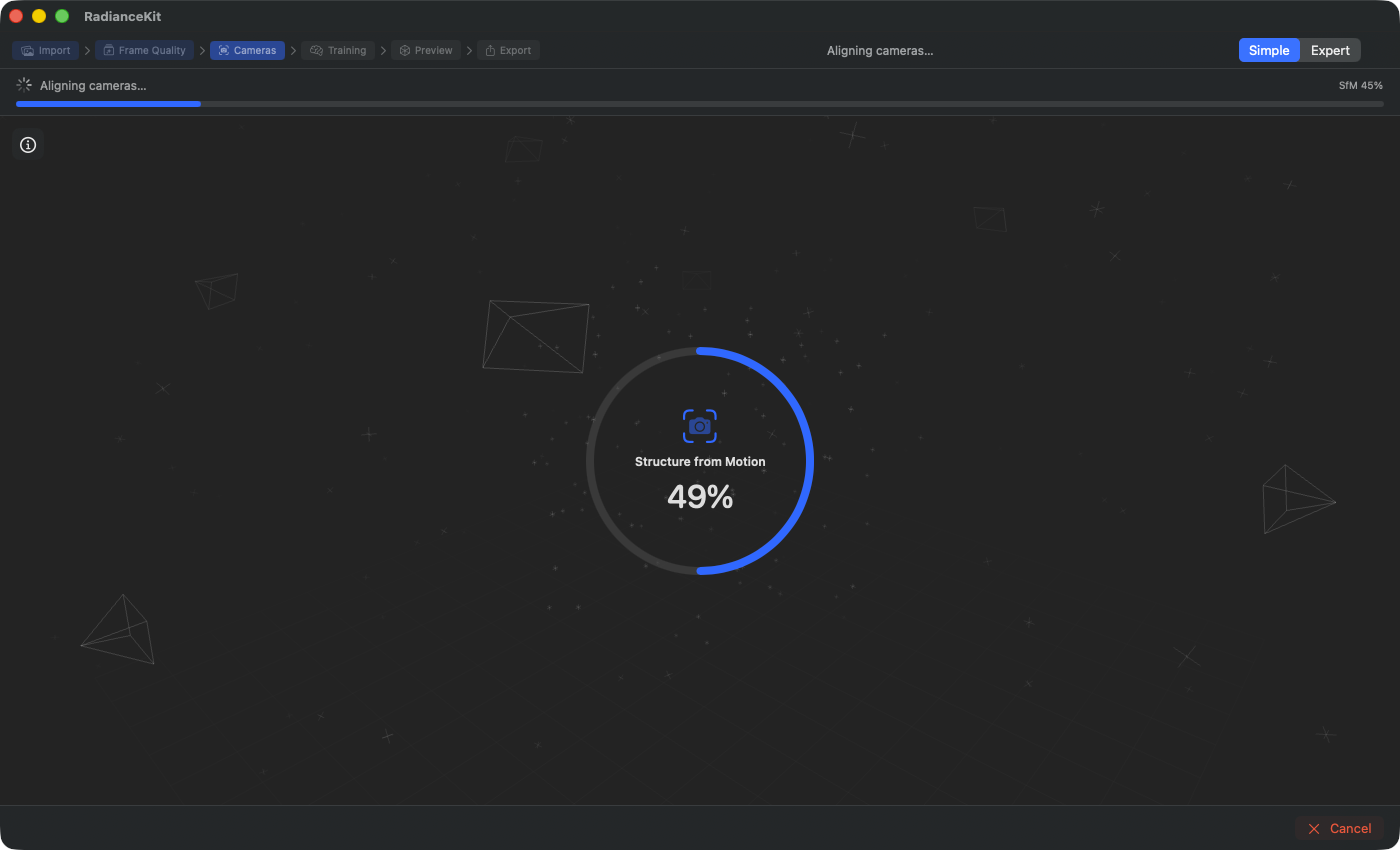Viewport: 1400px width, 850px height.
Task: Click the RadianceKit window title
Action: pyautogui.click(x=122, y=16)
